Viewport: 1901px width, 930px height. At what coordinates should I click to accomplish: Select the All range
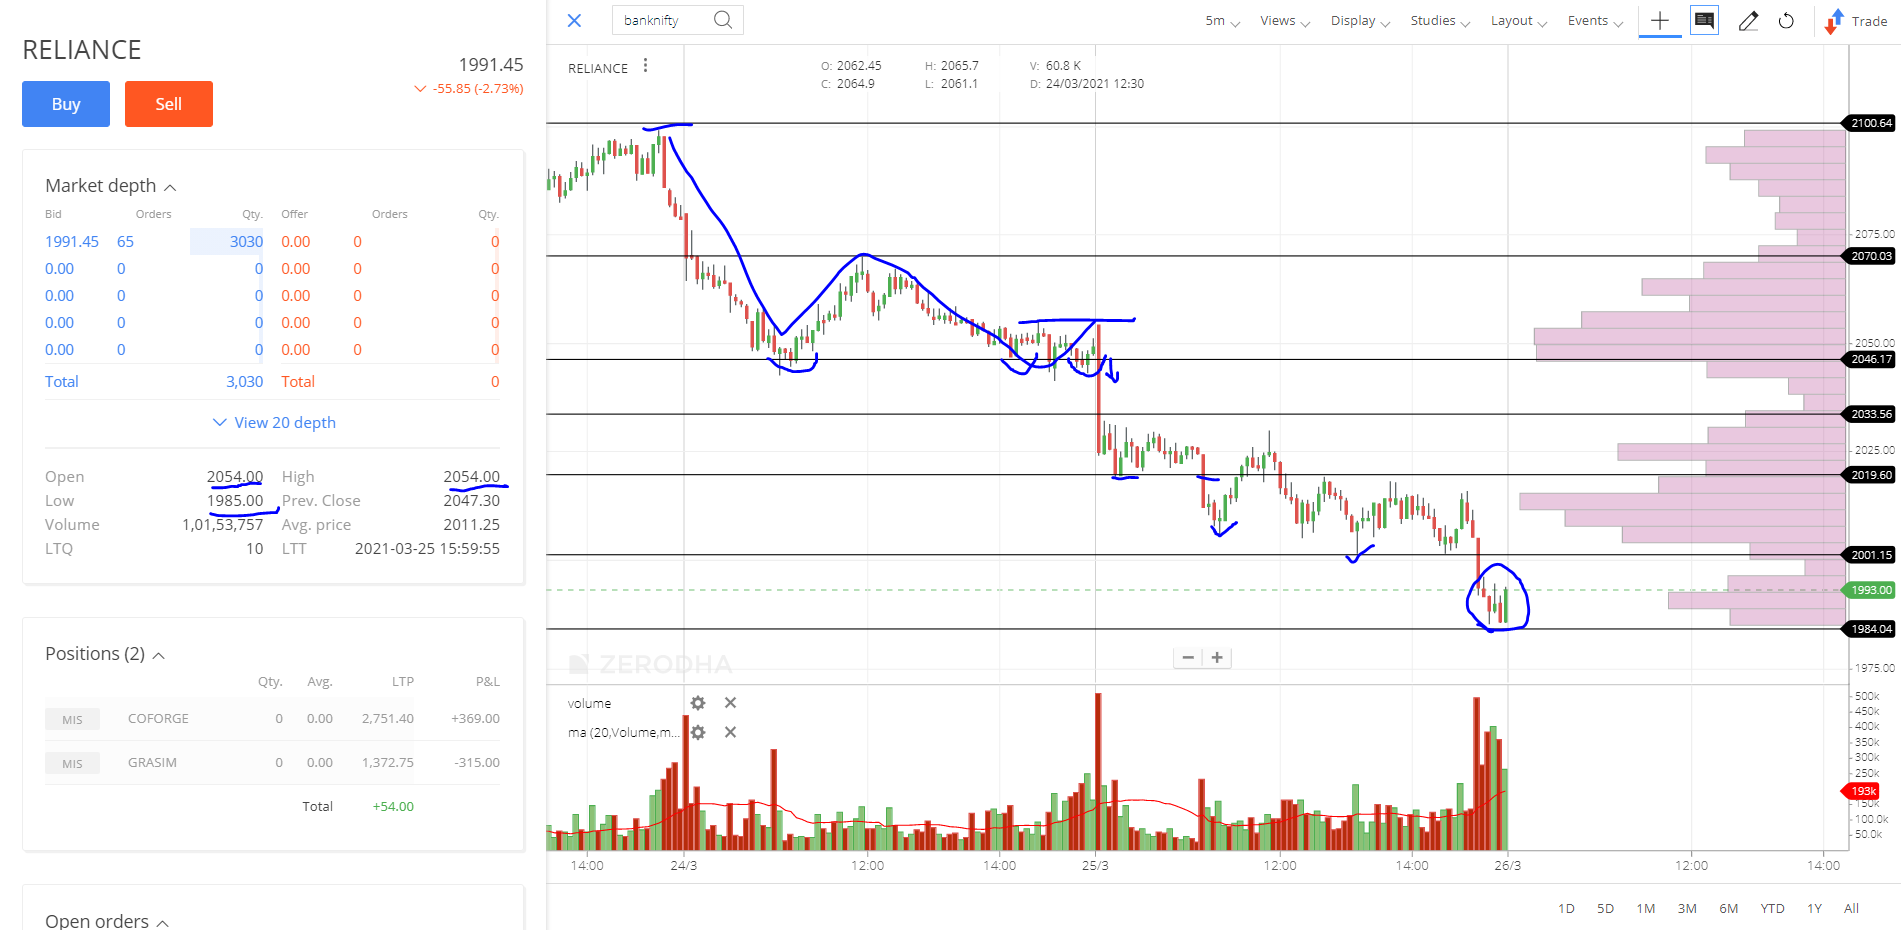coord(1851,908)
